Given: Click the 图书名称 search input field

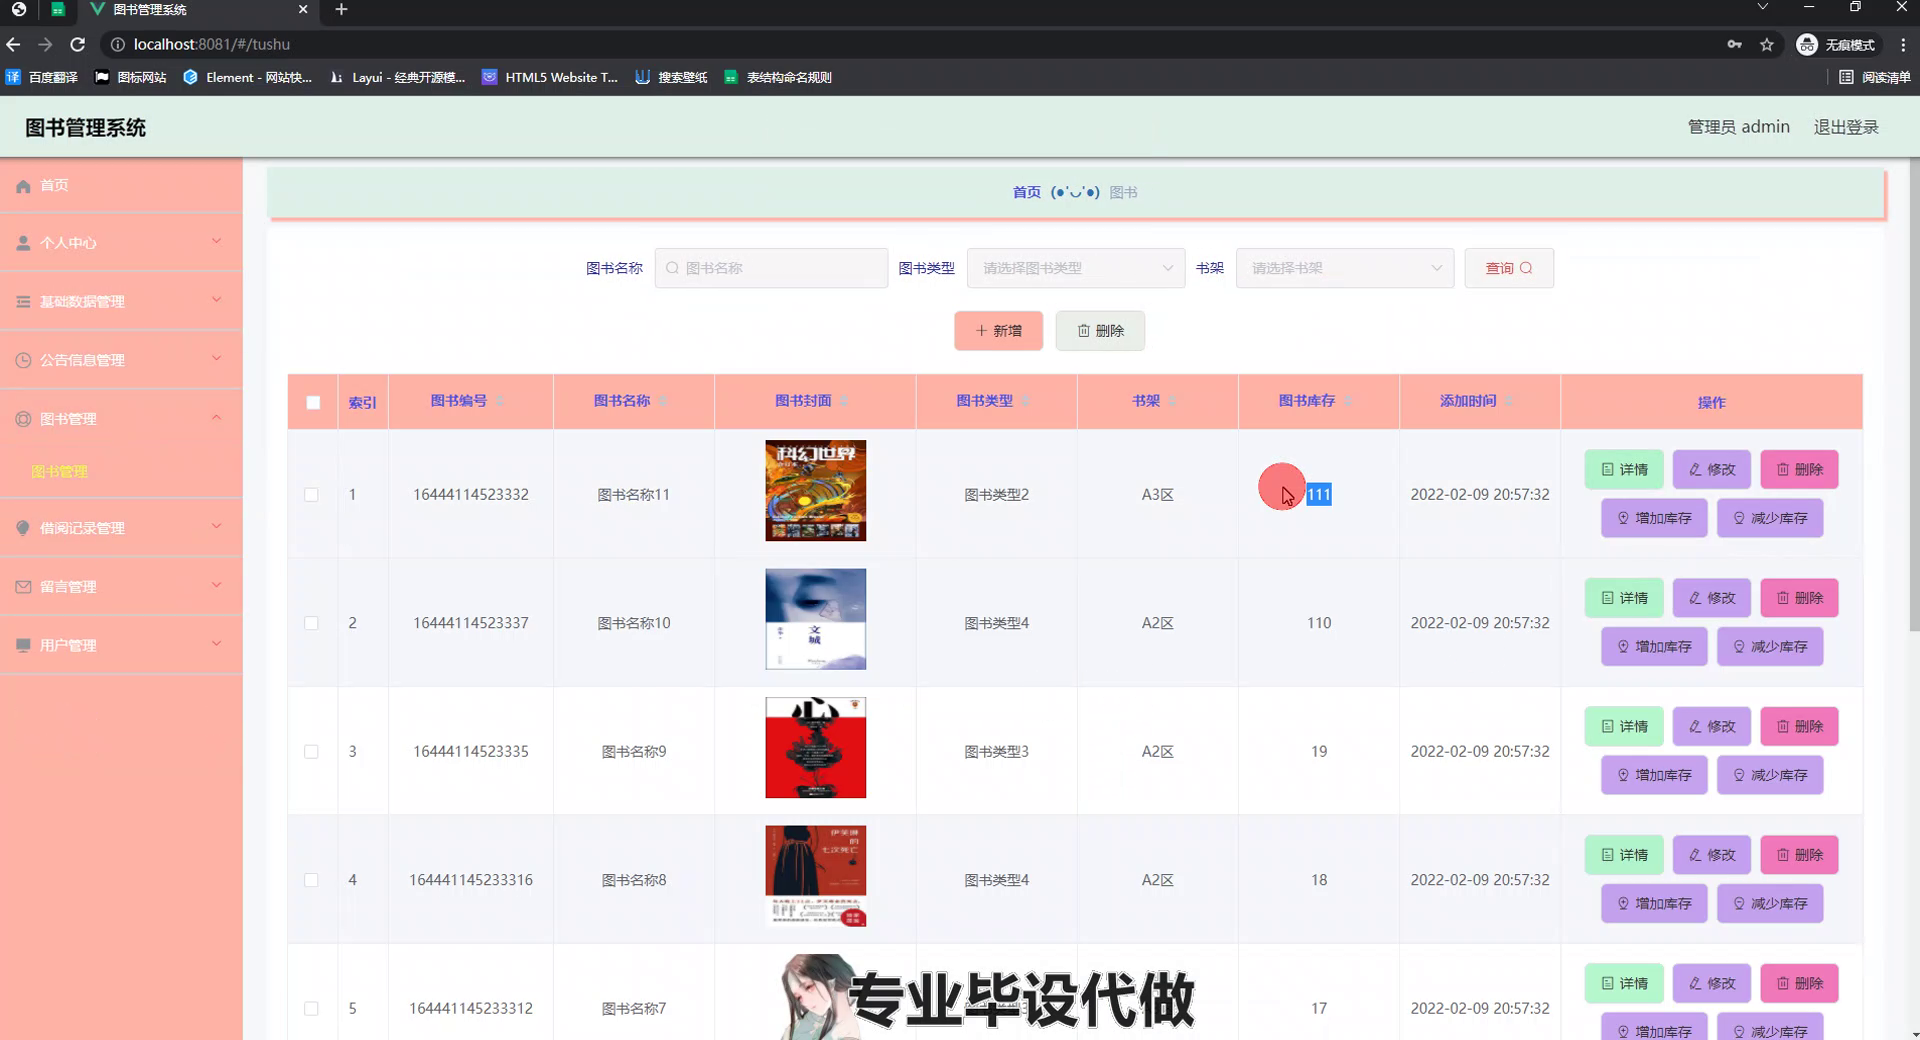Looking at the screenshot, I should 771,268.
